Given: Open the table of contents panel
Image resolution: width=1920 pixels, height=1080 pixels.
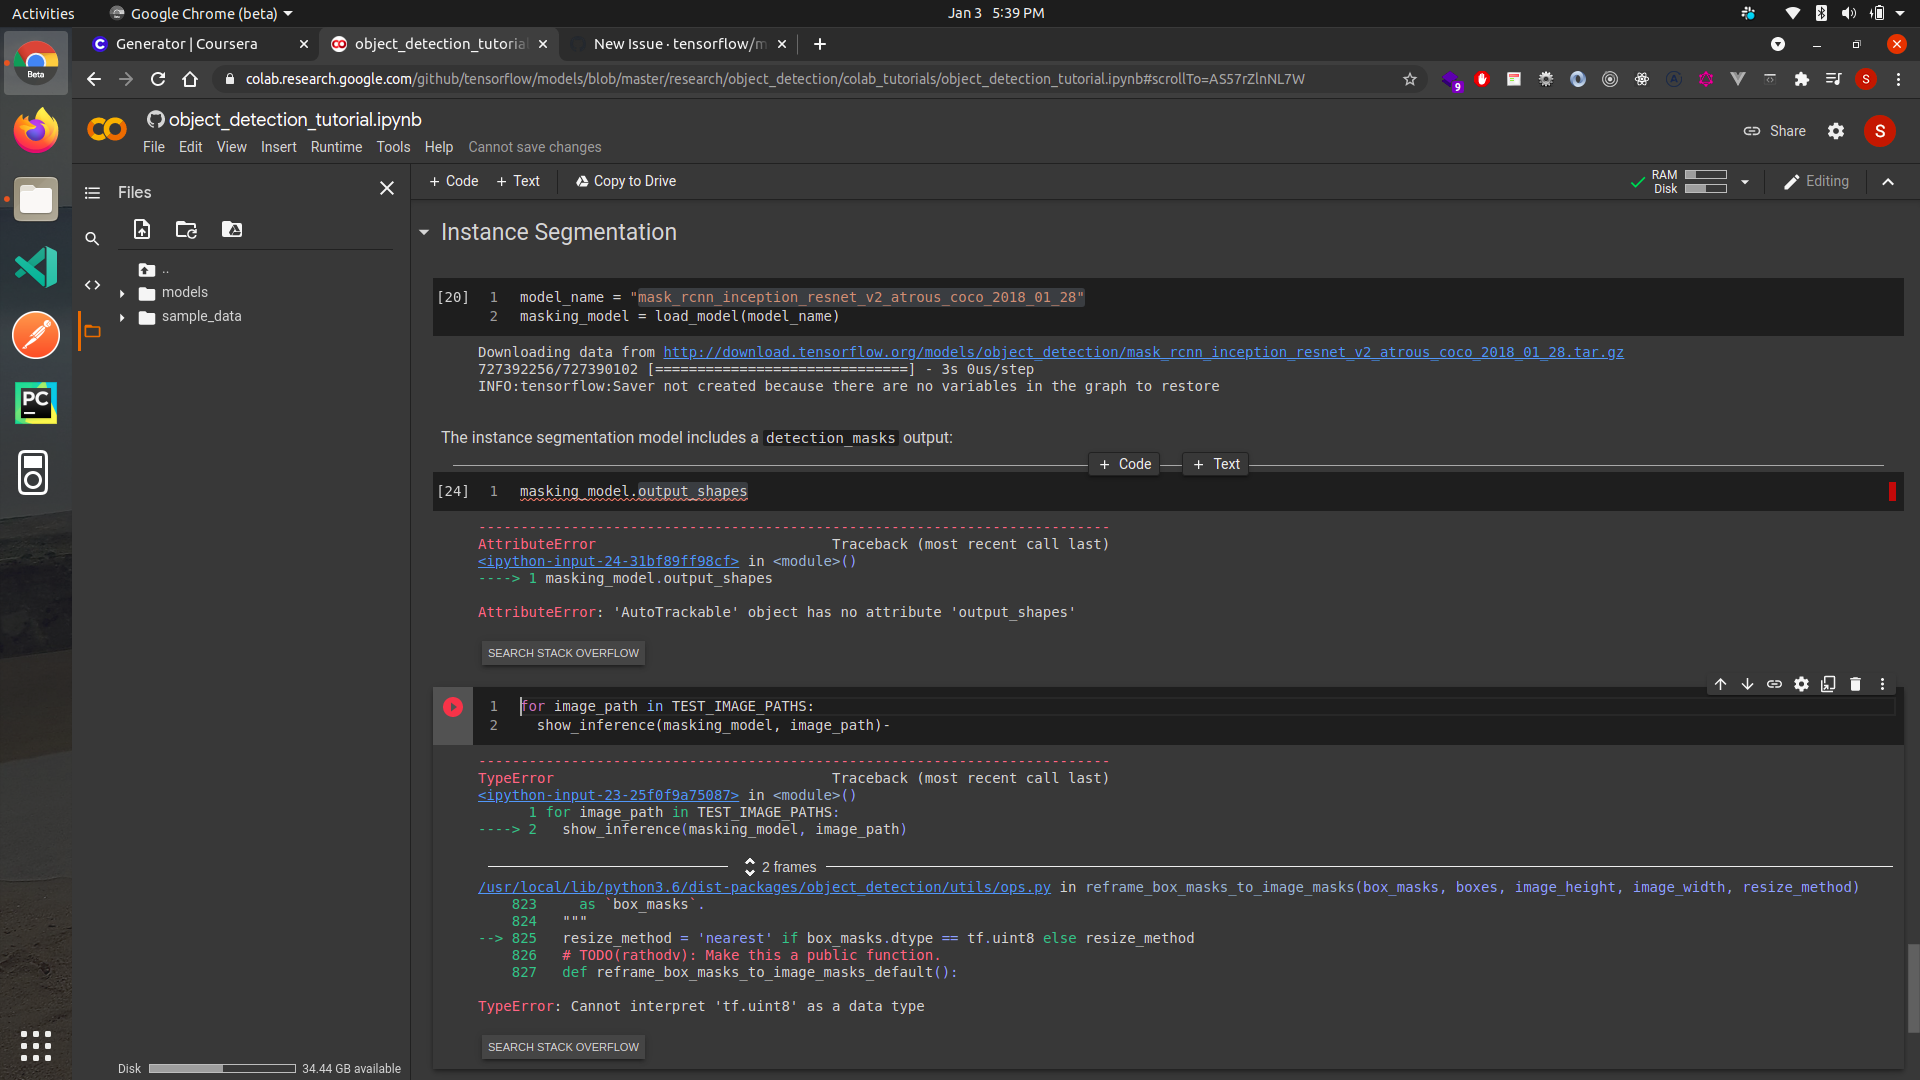Looking at the screenshot, I should pos(91,192).
